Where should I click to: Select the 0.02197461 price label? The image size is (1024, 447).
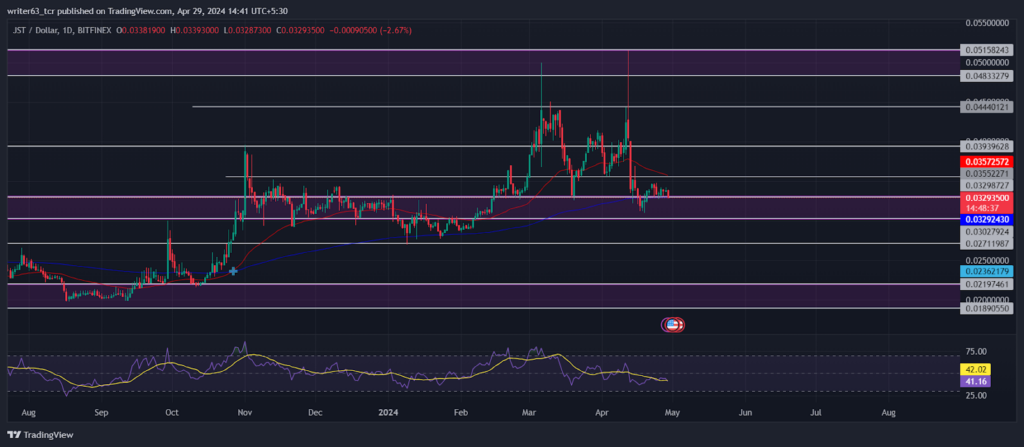click(x=987, y=284)
